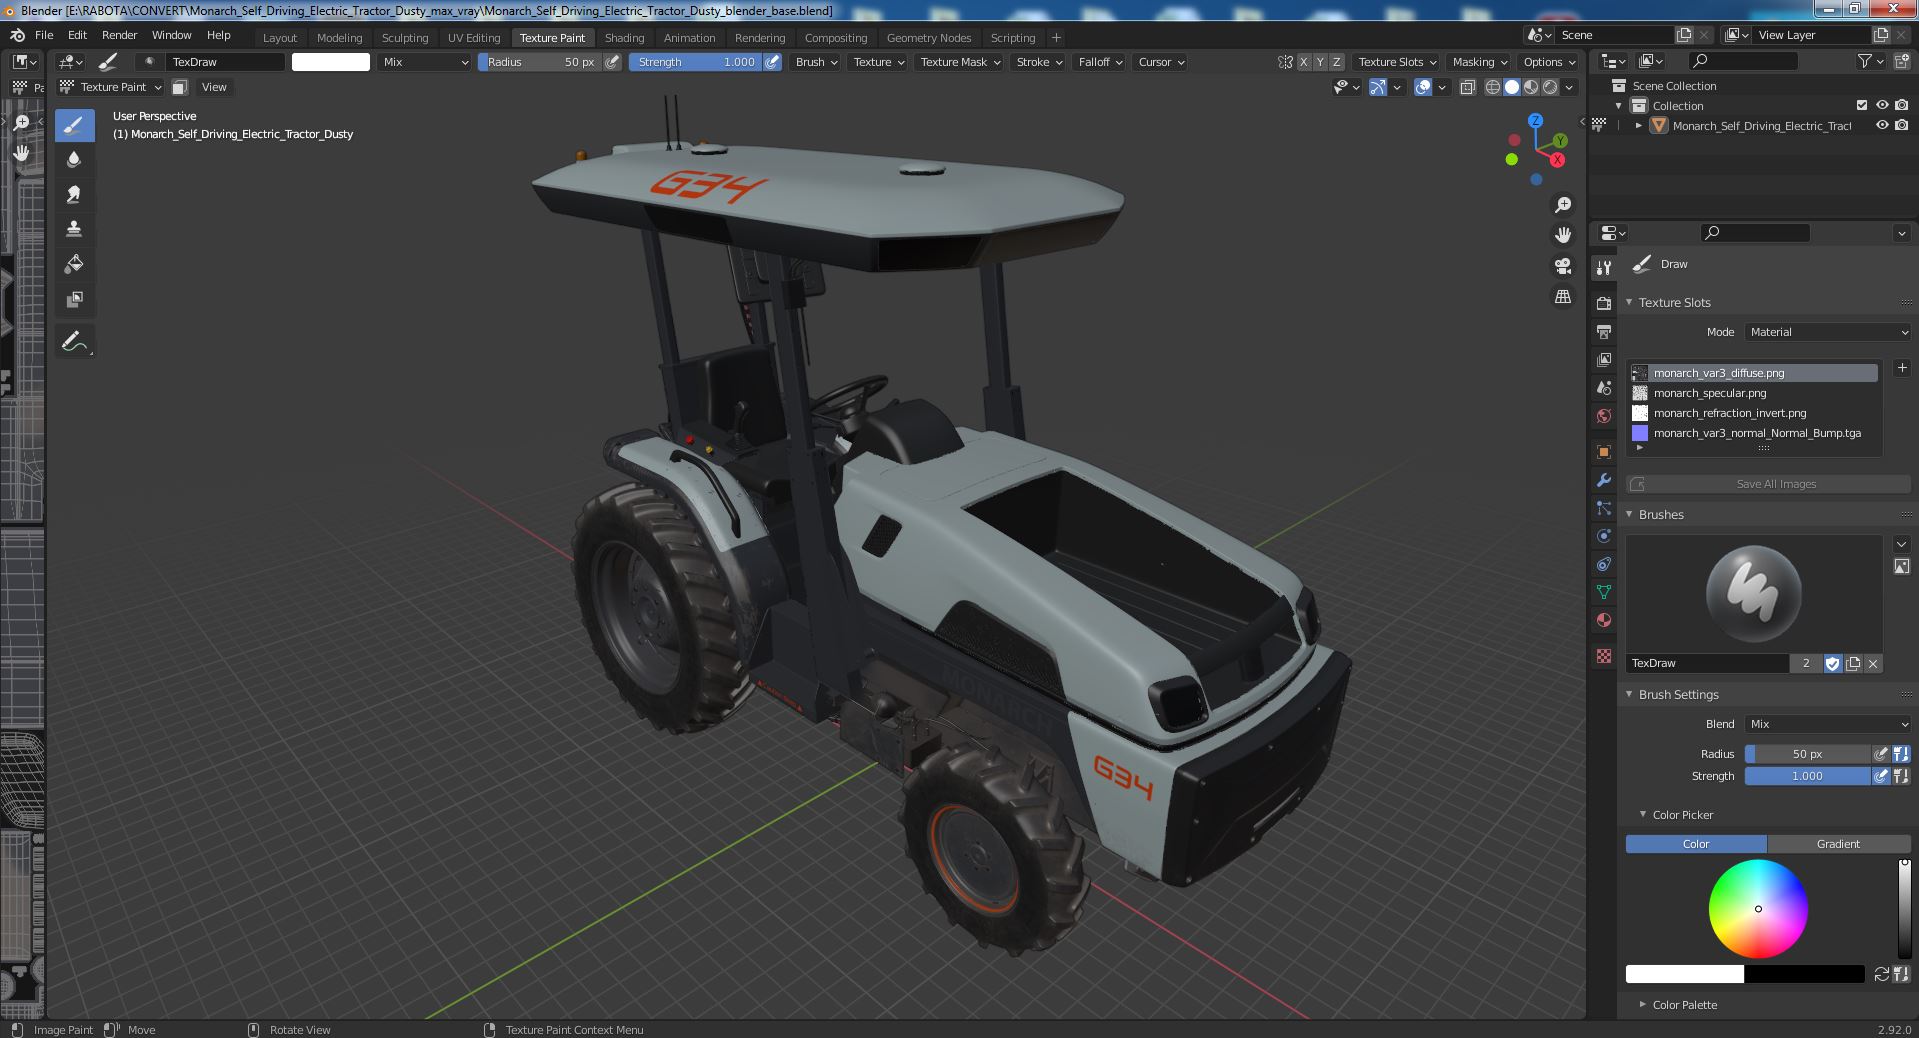Toggle Z axis symmetry
The height and width of the screenshot is (1038, 1919).
[1337, 62]
